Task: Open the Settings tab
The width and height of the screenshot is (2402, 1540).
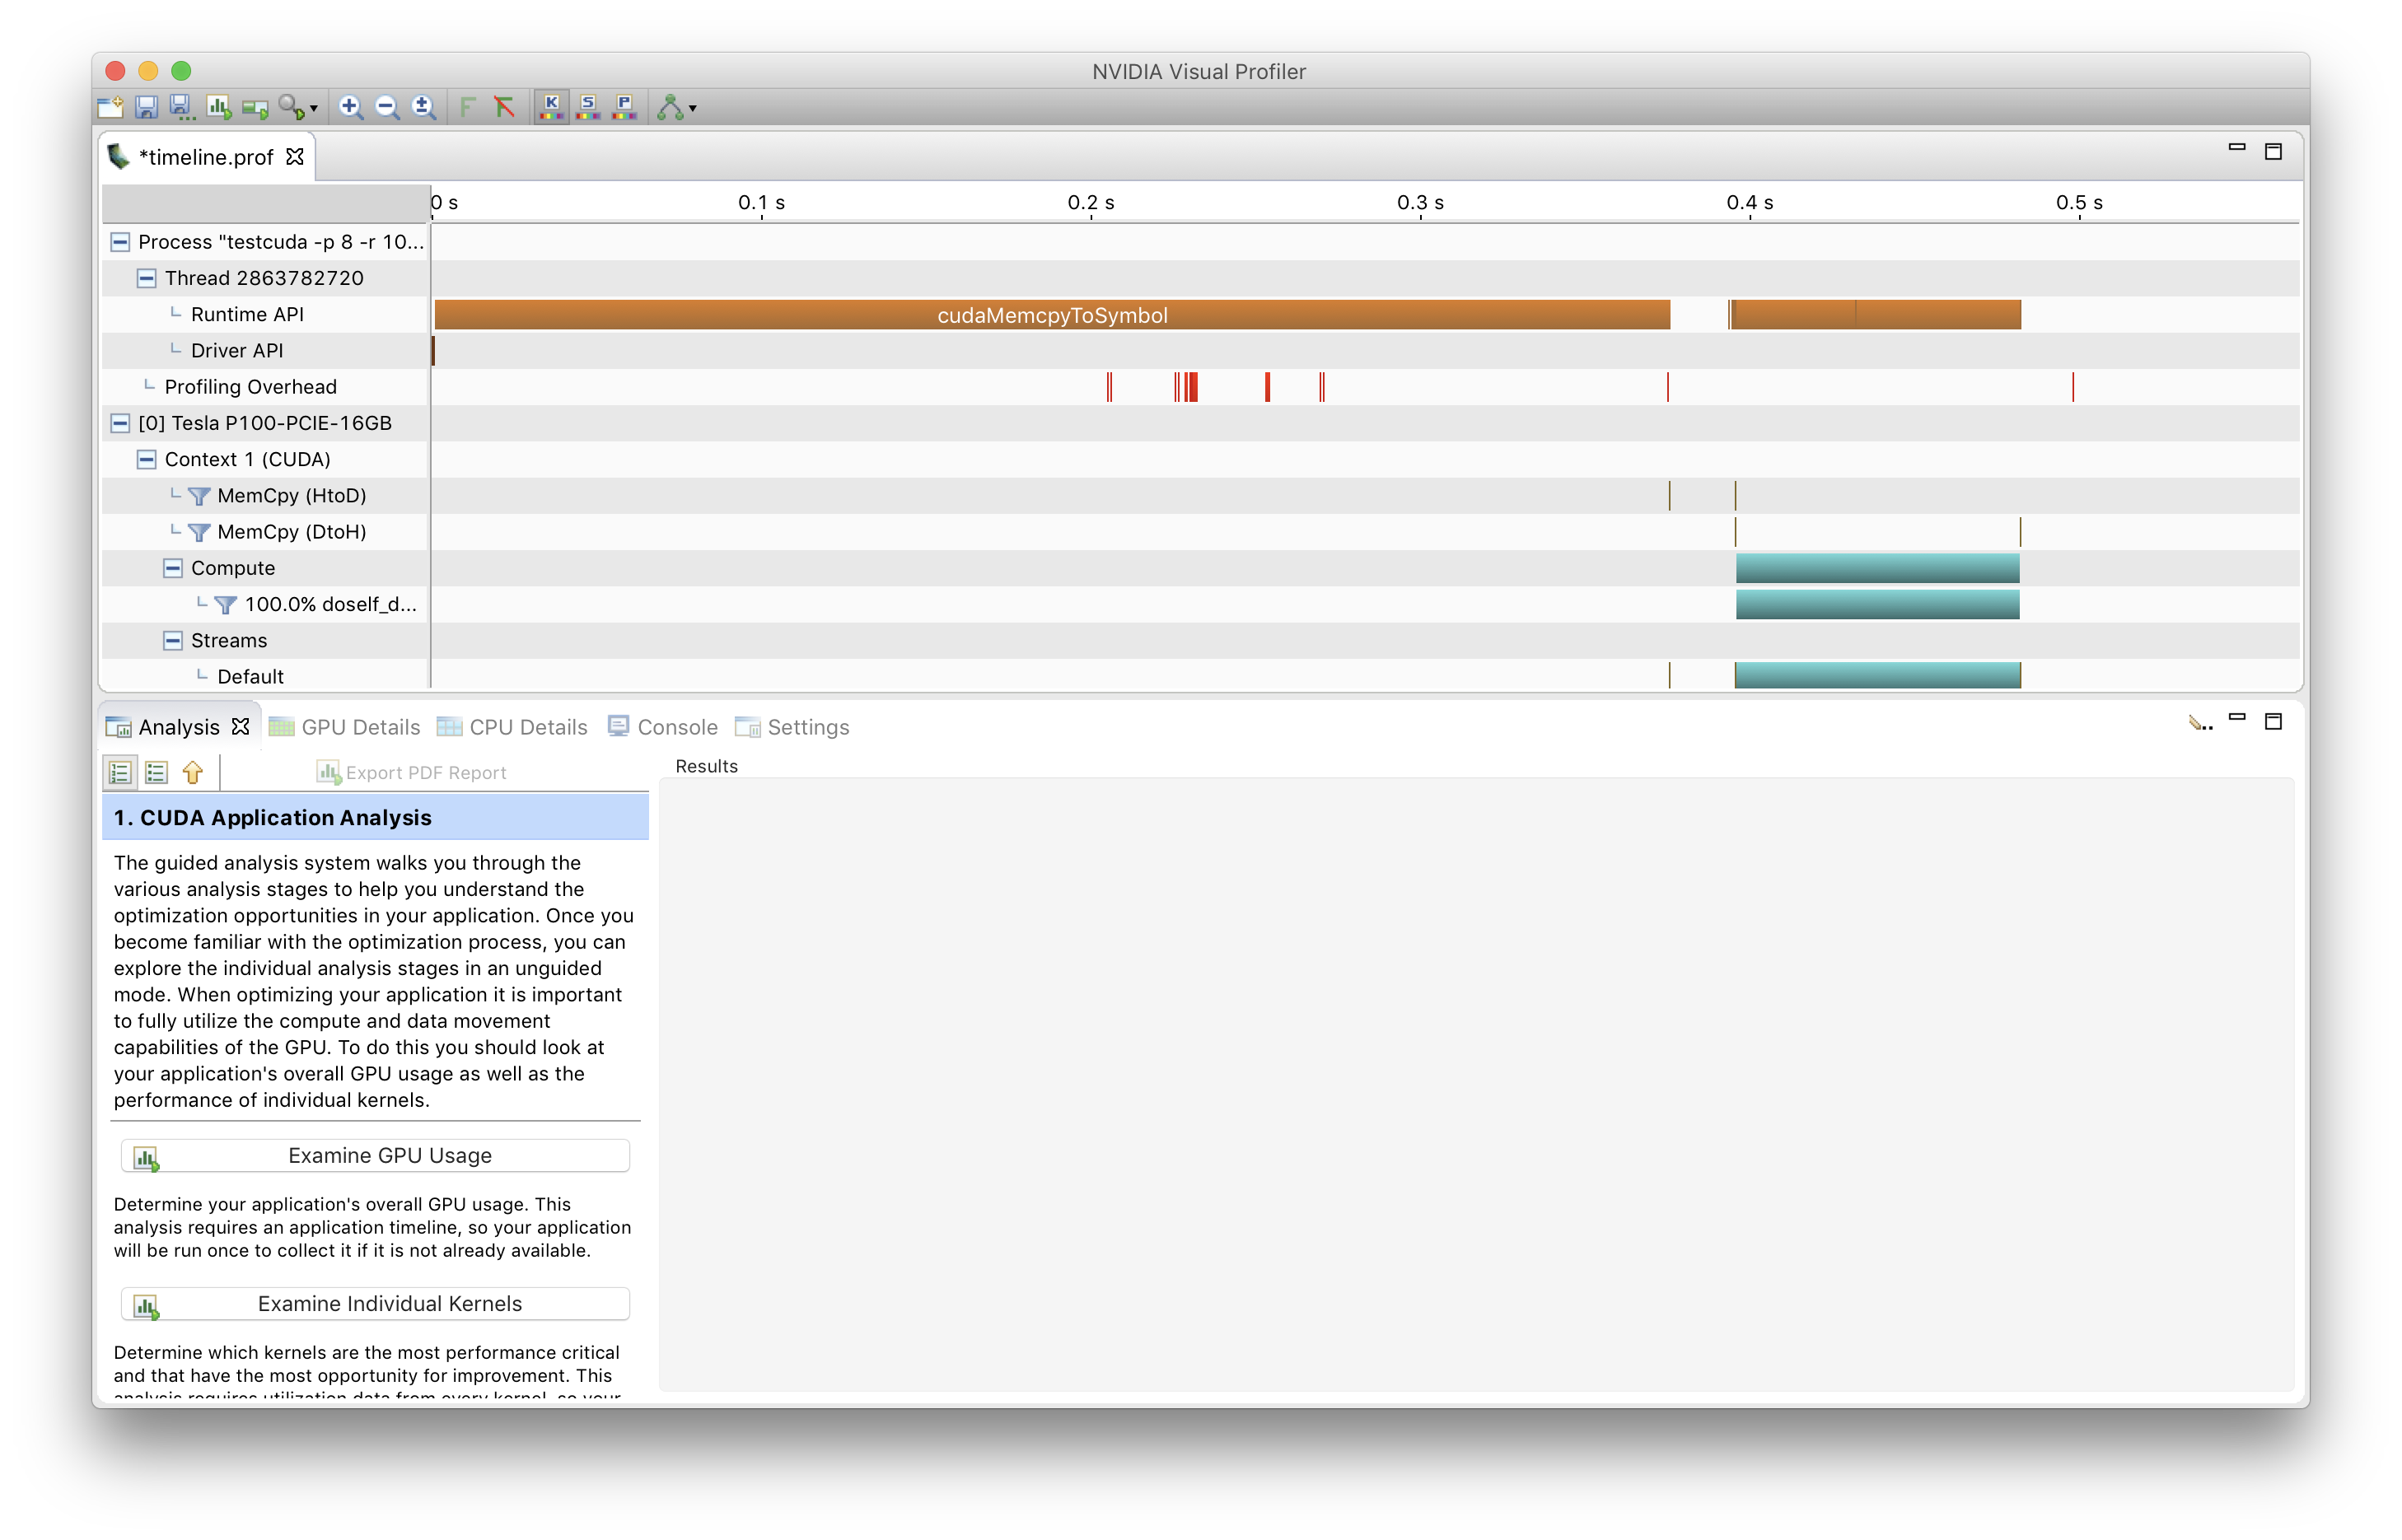Action: tap(792, 727)
